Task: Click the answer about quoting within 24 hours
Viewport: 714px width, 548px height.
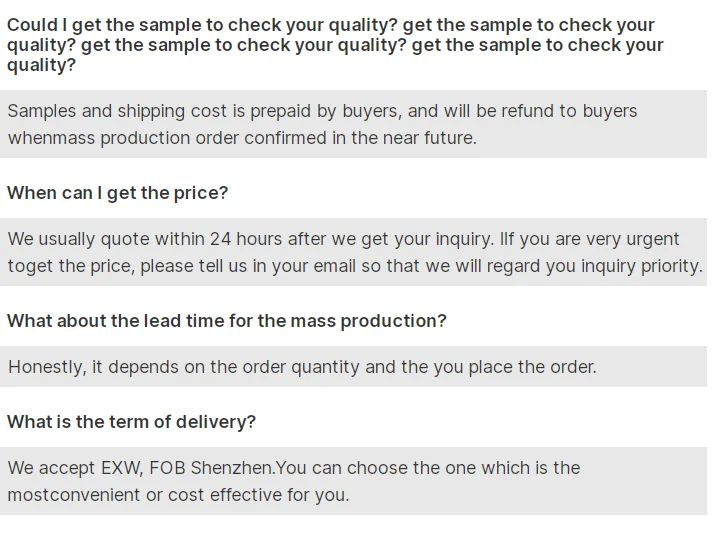Action: click(x=354, y=252)
